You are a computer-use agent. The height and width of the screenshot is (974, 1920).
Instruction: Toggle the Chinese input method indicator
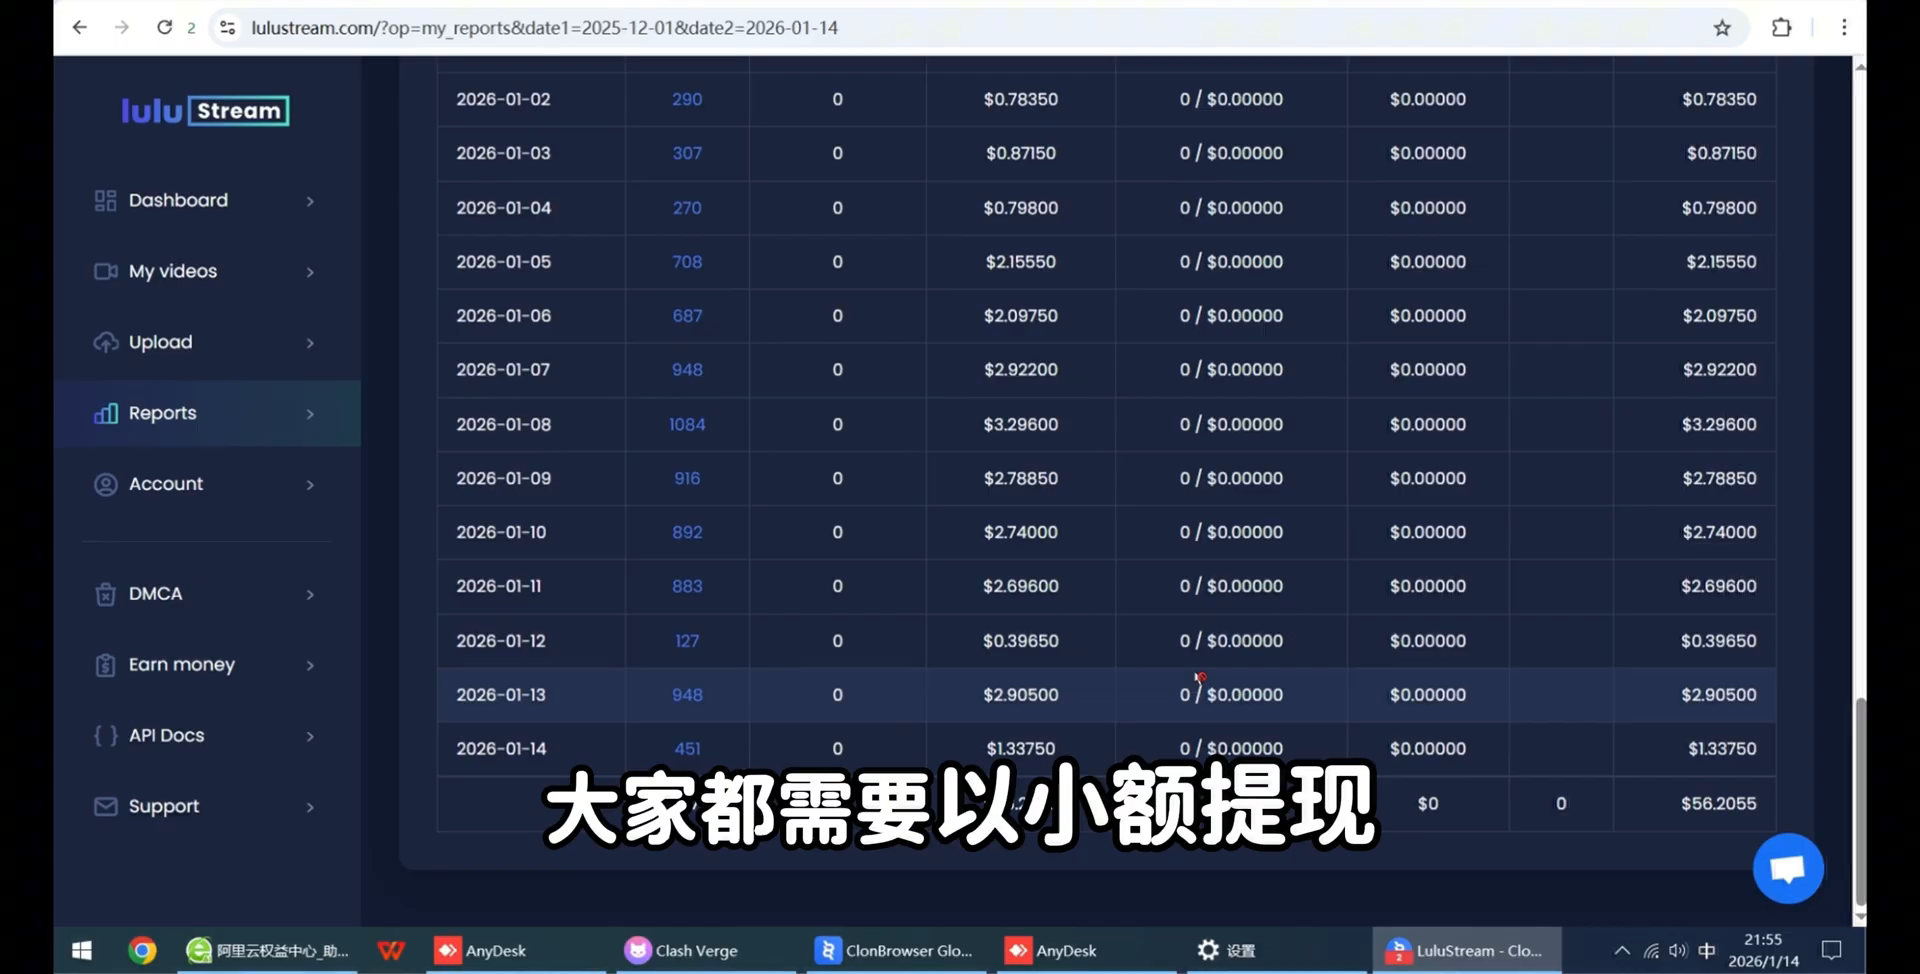[x=1707, y=950]
